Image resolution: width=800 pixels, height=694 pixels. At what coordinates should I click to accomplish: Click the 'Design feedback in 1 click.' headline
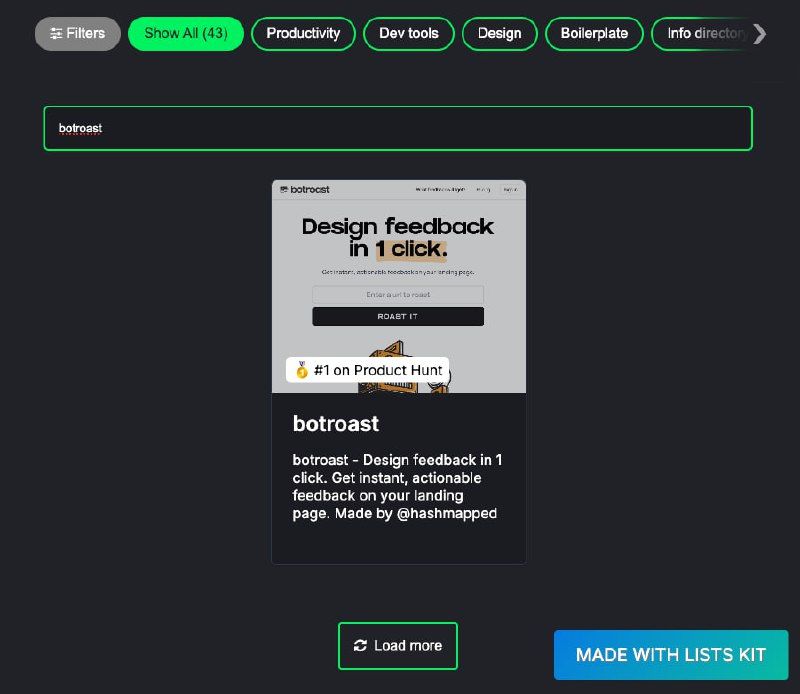398,237
